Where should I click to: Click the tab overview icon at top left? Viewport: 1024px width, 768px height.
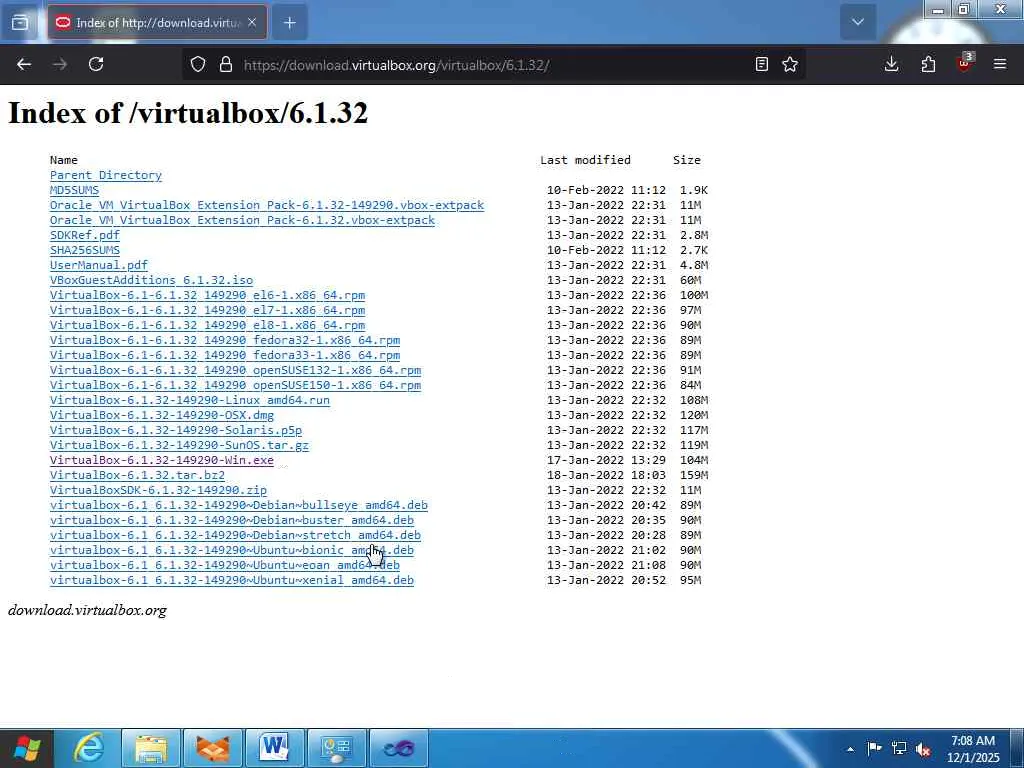pyautogui.click(x=20, y=23)
